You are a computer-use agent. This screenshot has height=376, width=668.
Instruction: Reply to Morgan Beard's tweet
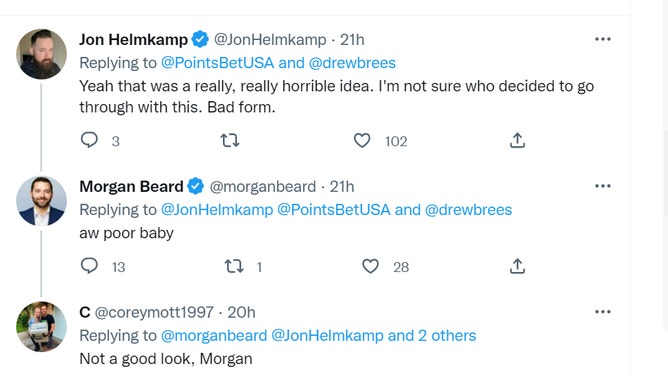[89, 266]
